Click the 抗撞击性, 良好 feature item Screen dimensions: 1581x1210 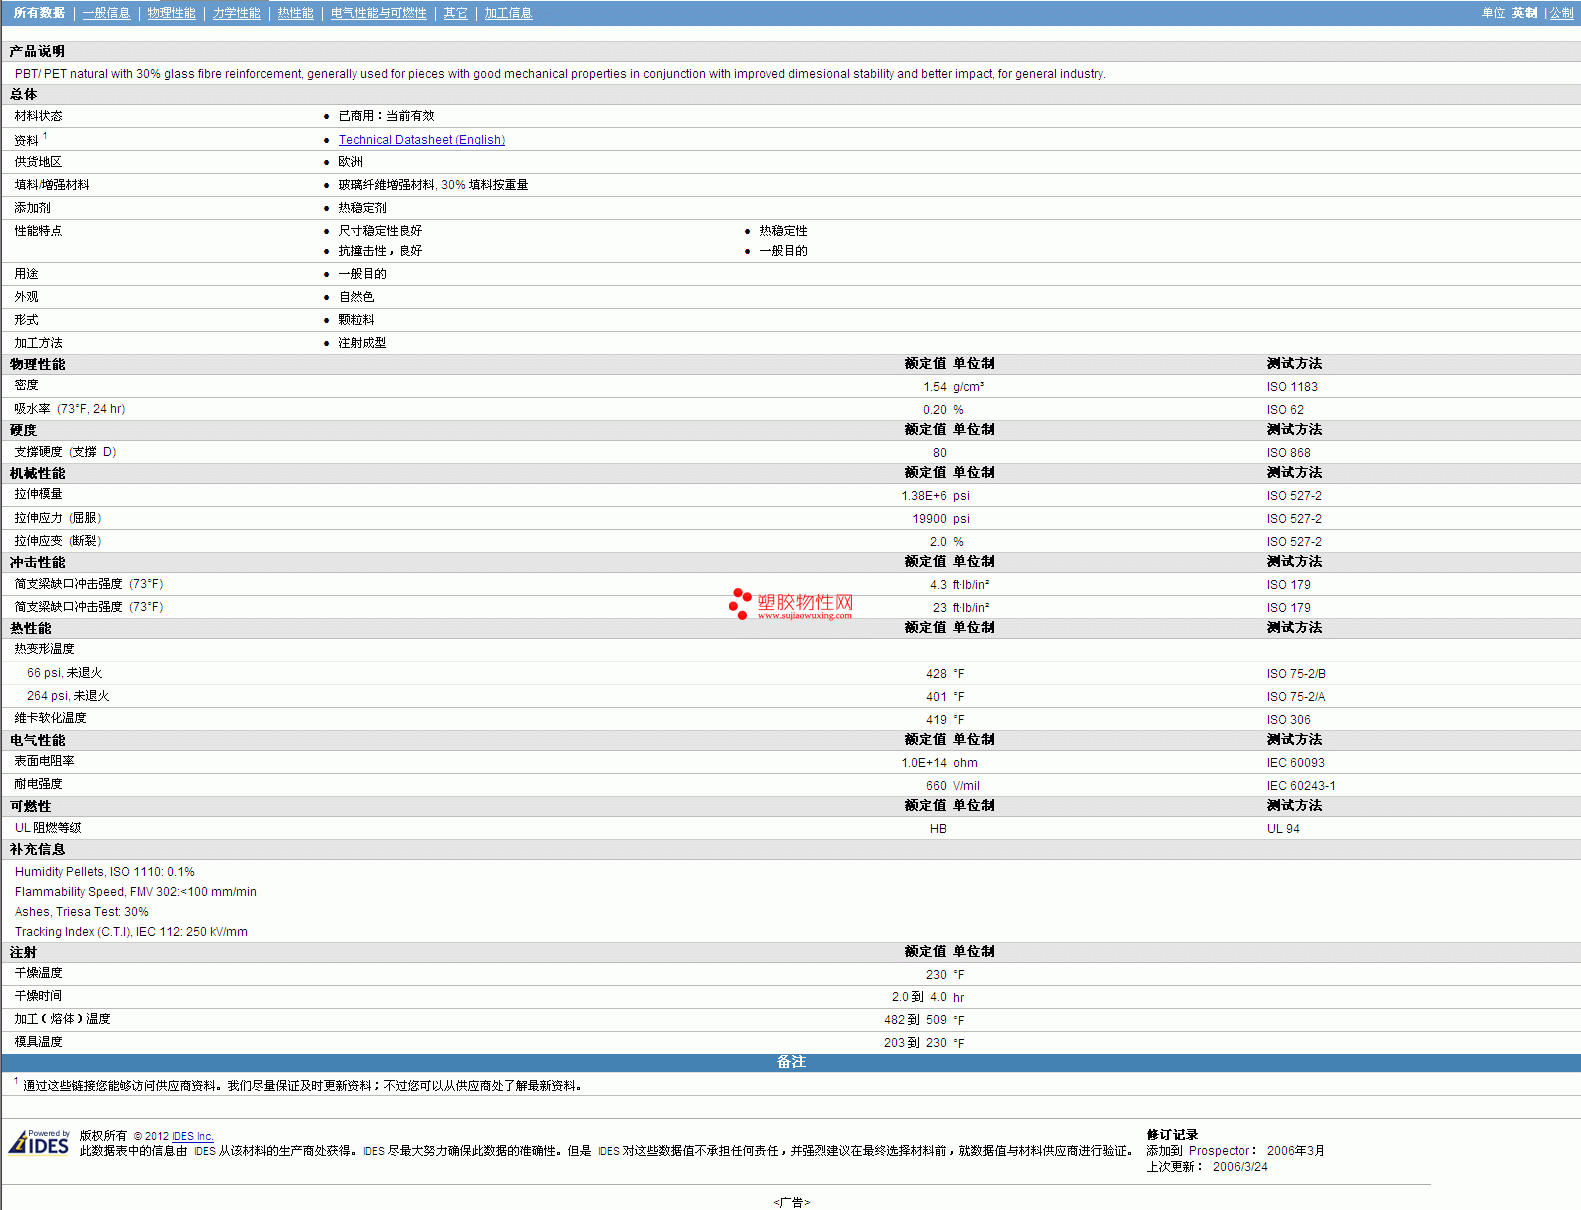pos(380,251)
